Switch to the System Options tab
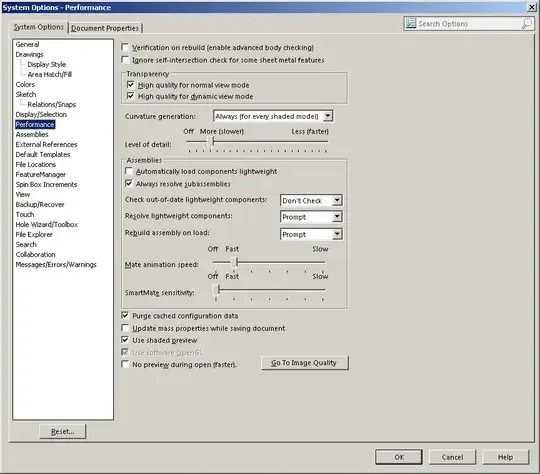Image resolution: width=540 pixels, height=474 pixels. [x=39, y=27]
